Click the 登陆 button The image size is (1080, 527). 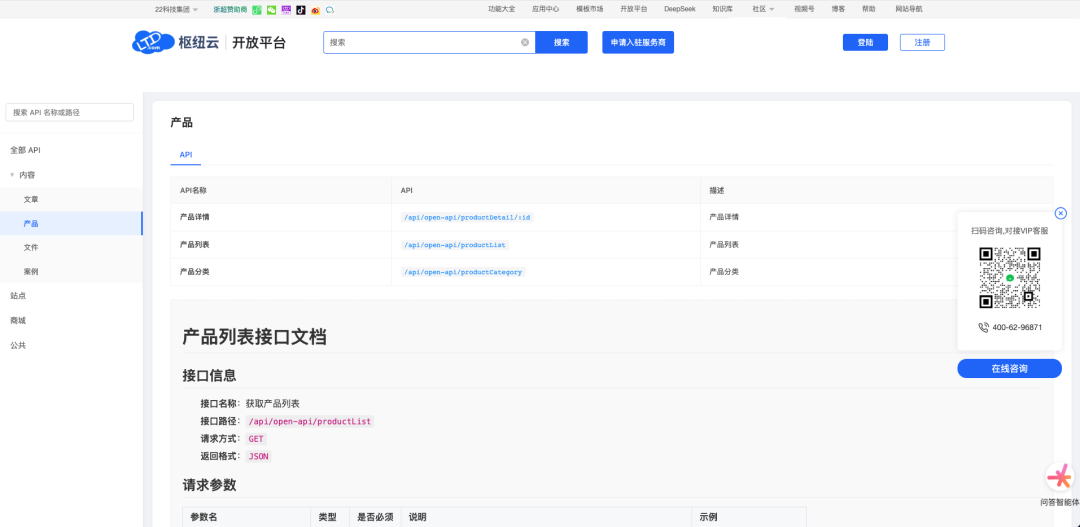point(865,42)
